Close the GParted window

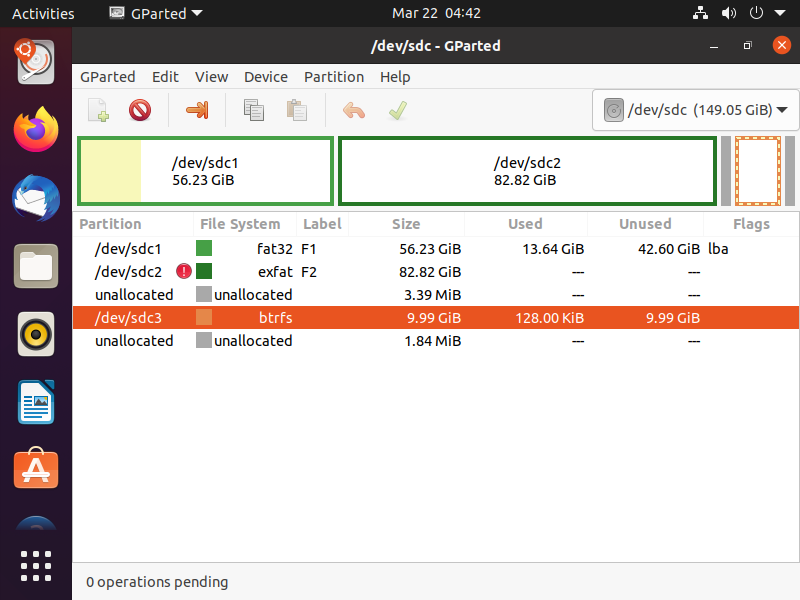(781, 45)
